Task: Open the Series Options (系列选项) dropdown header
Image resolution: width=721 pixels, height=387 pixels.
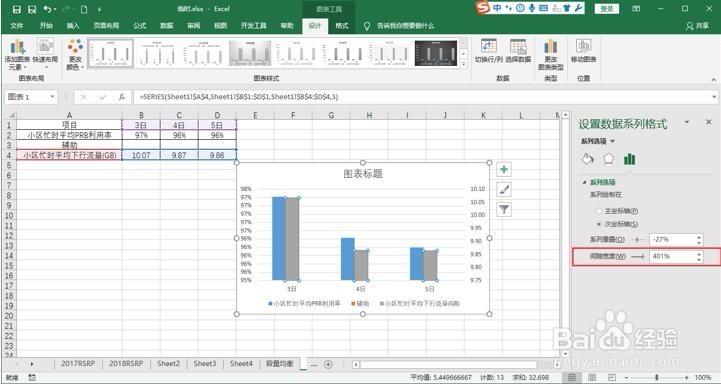Action: (598, 142)
